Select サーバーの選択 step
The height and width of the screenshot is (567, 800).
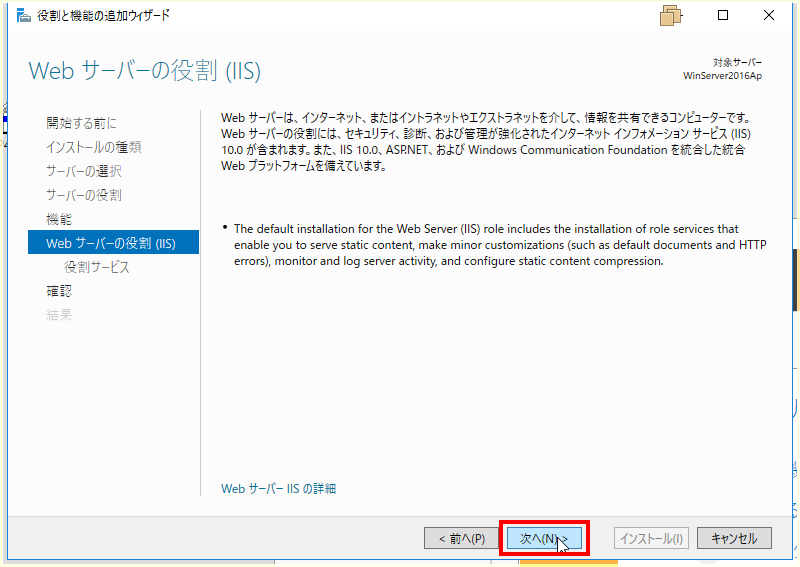(84, 171)
